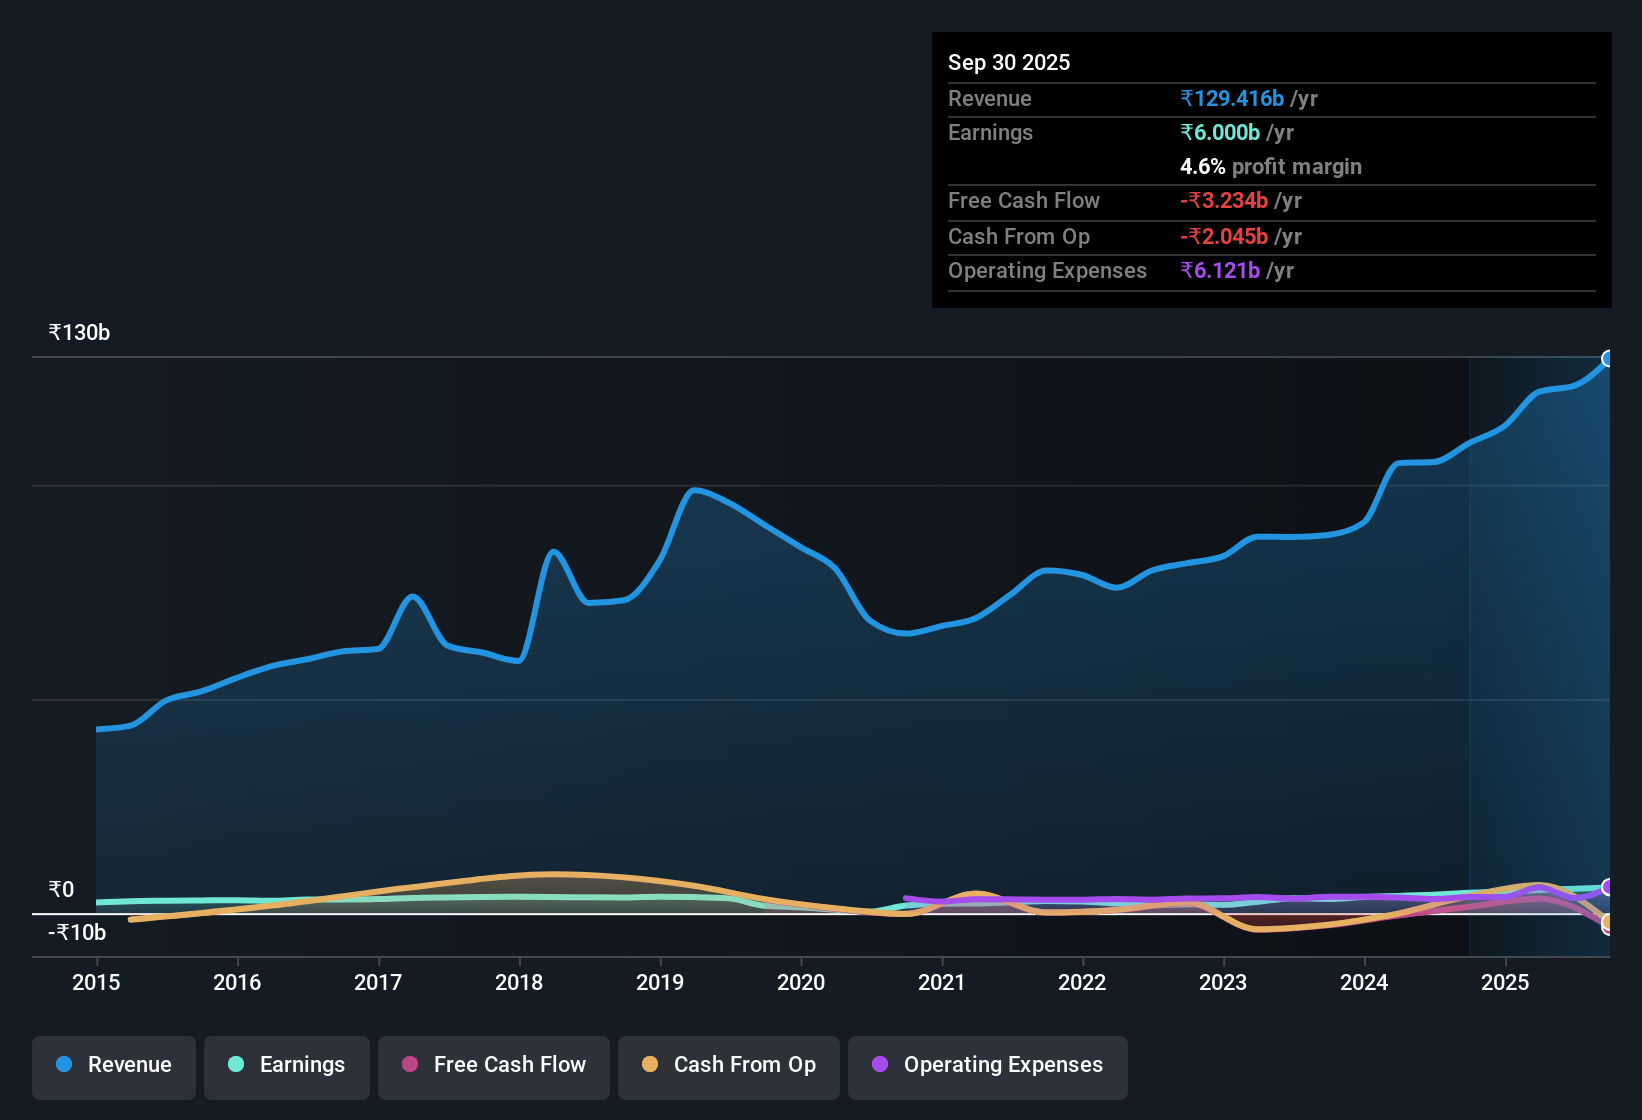The height and width of the screenshot is (1120, 1642).
Task: Click the purple Operating Expenses endpoint marker
Action: pos(1607,888)
